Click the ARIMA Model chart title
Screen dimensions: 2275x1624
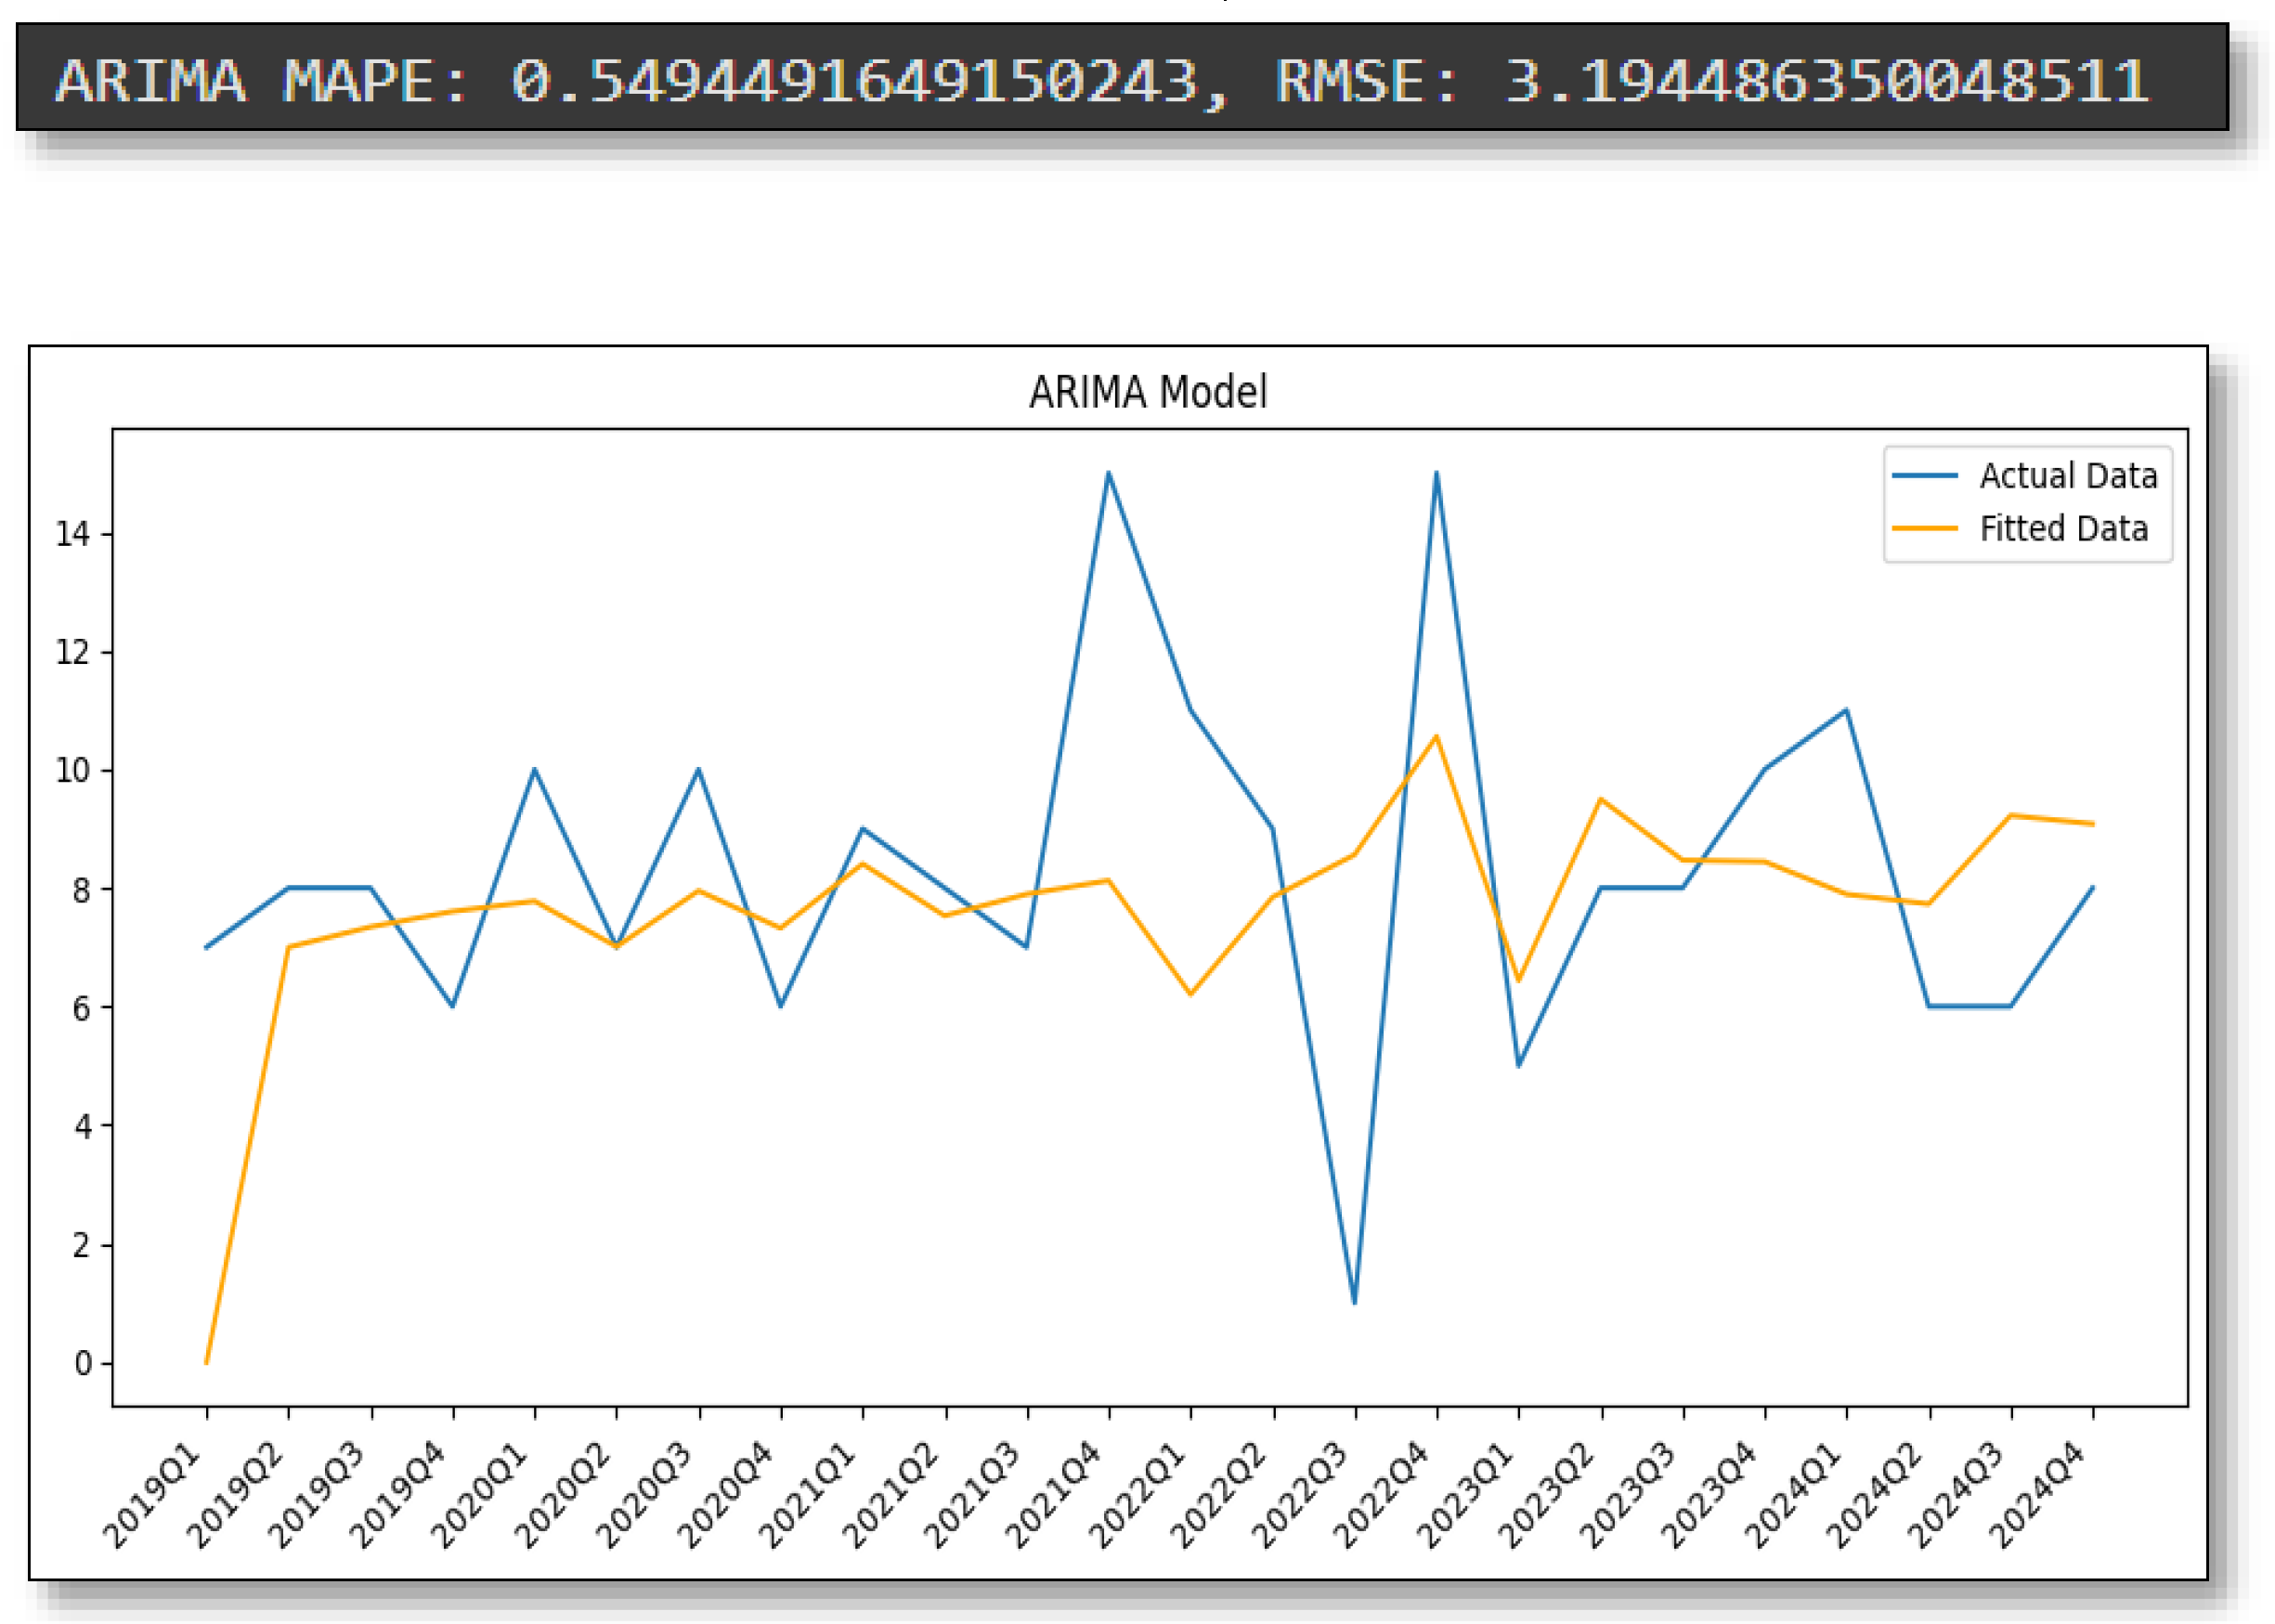pyautogui.click(x=1147, y=392)
